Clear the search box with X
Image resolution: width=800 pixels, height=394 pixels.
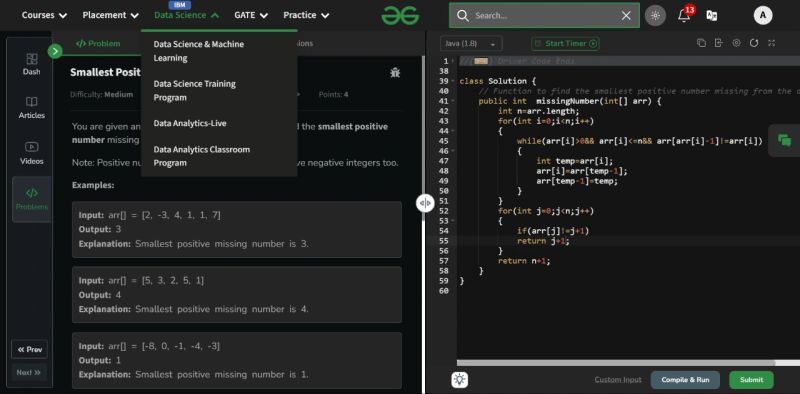(x=626, y=16)
